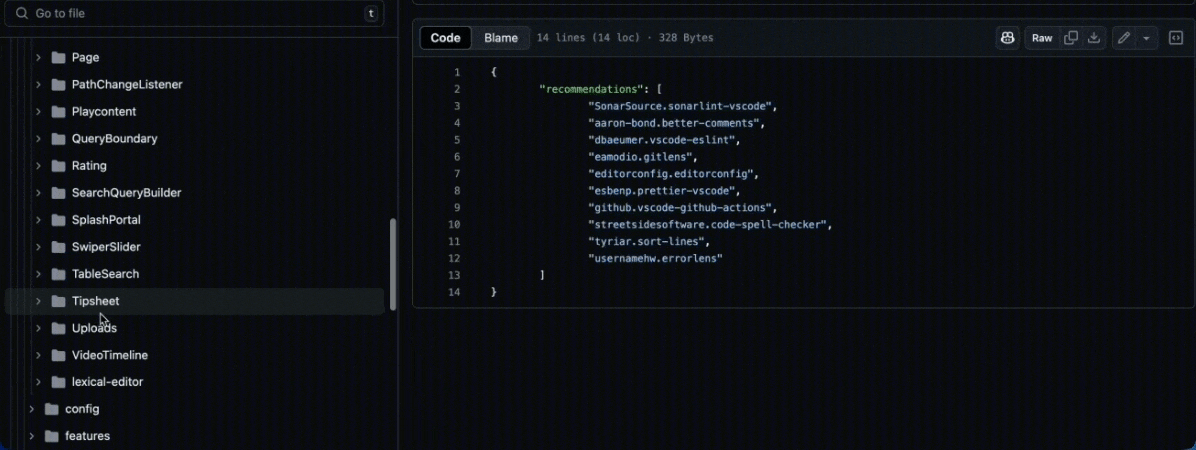Open the SearchQueryBuilder folder name

127,193
